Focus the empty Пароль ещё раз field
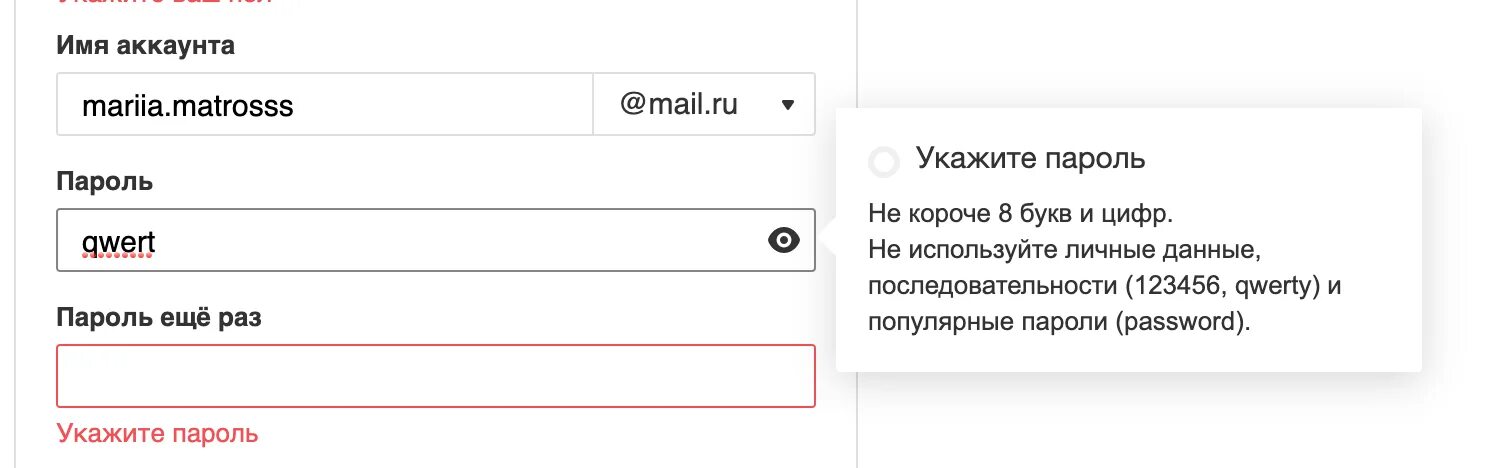This screenshot has width=1488, height=468. (x=436, y=376)
